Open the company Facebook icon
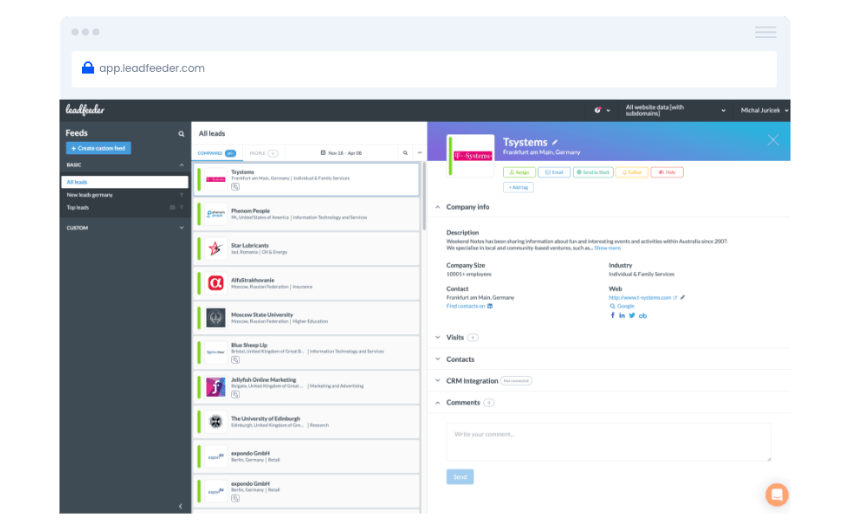Screen dimensions: 850x530 pyautogui.click(x=613, y=315)
